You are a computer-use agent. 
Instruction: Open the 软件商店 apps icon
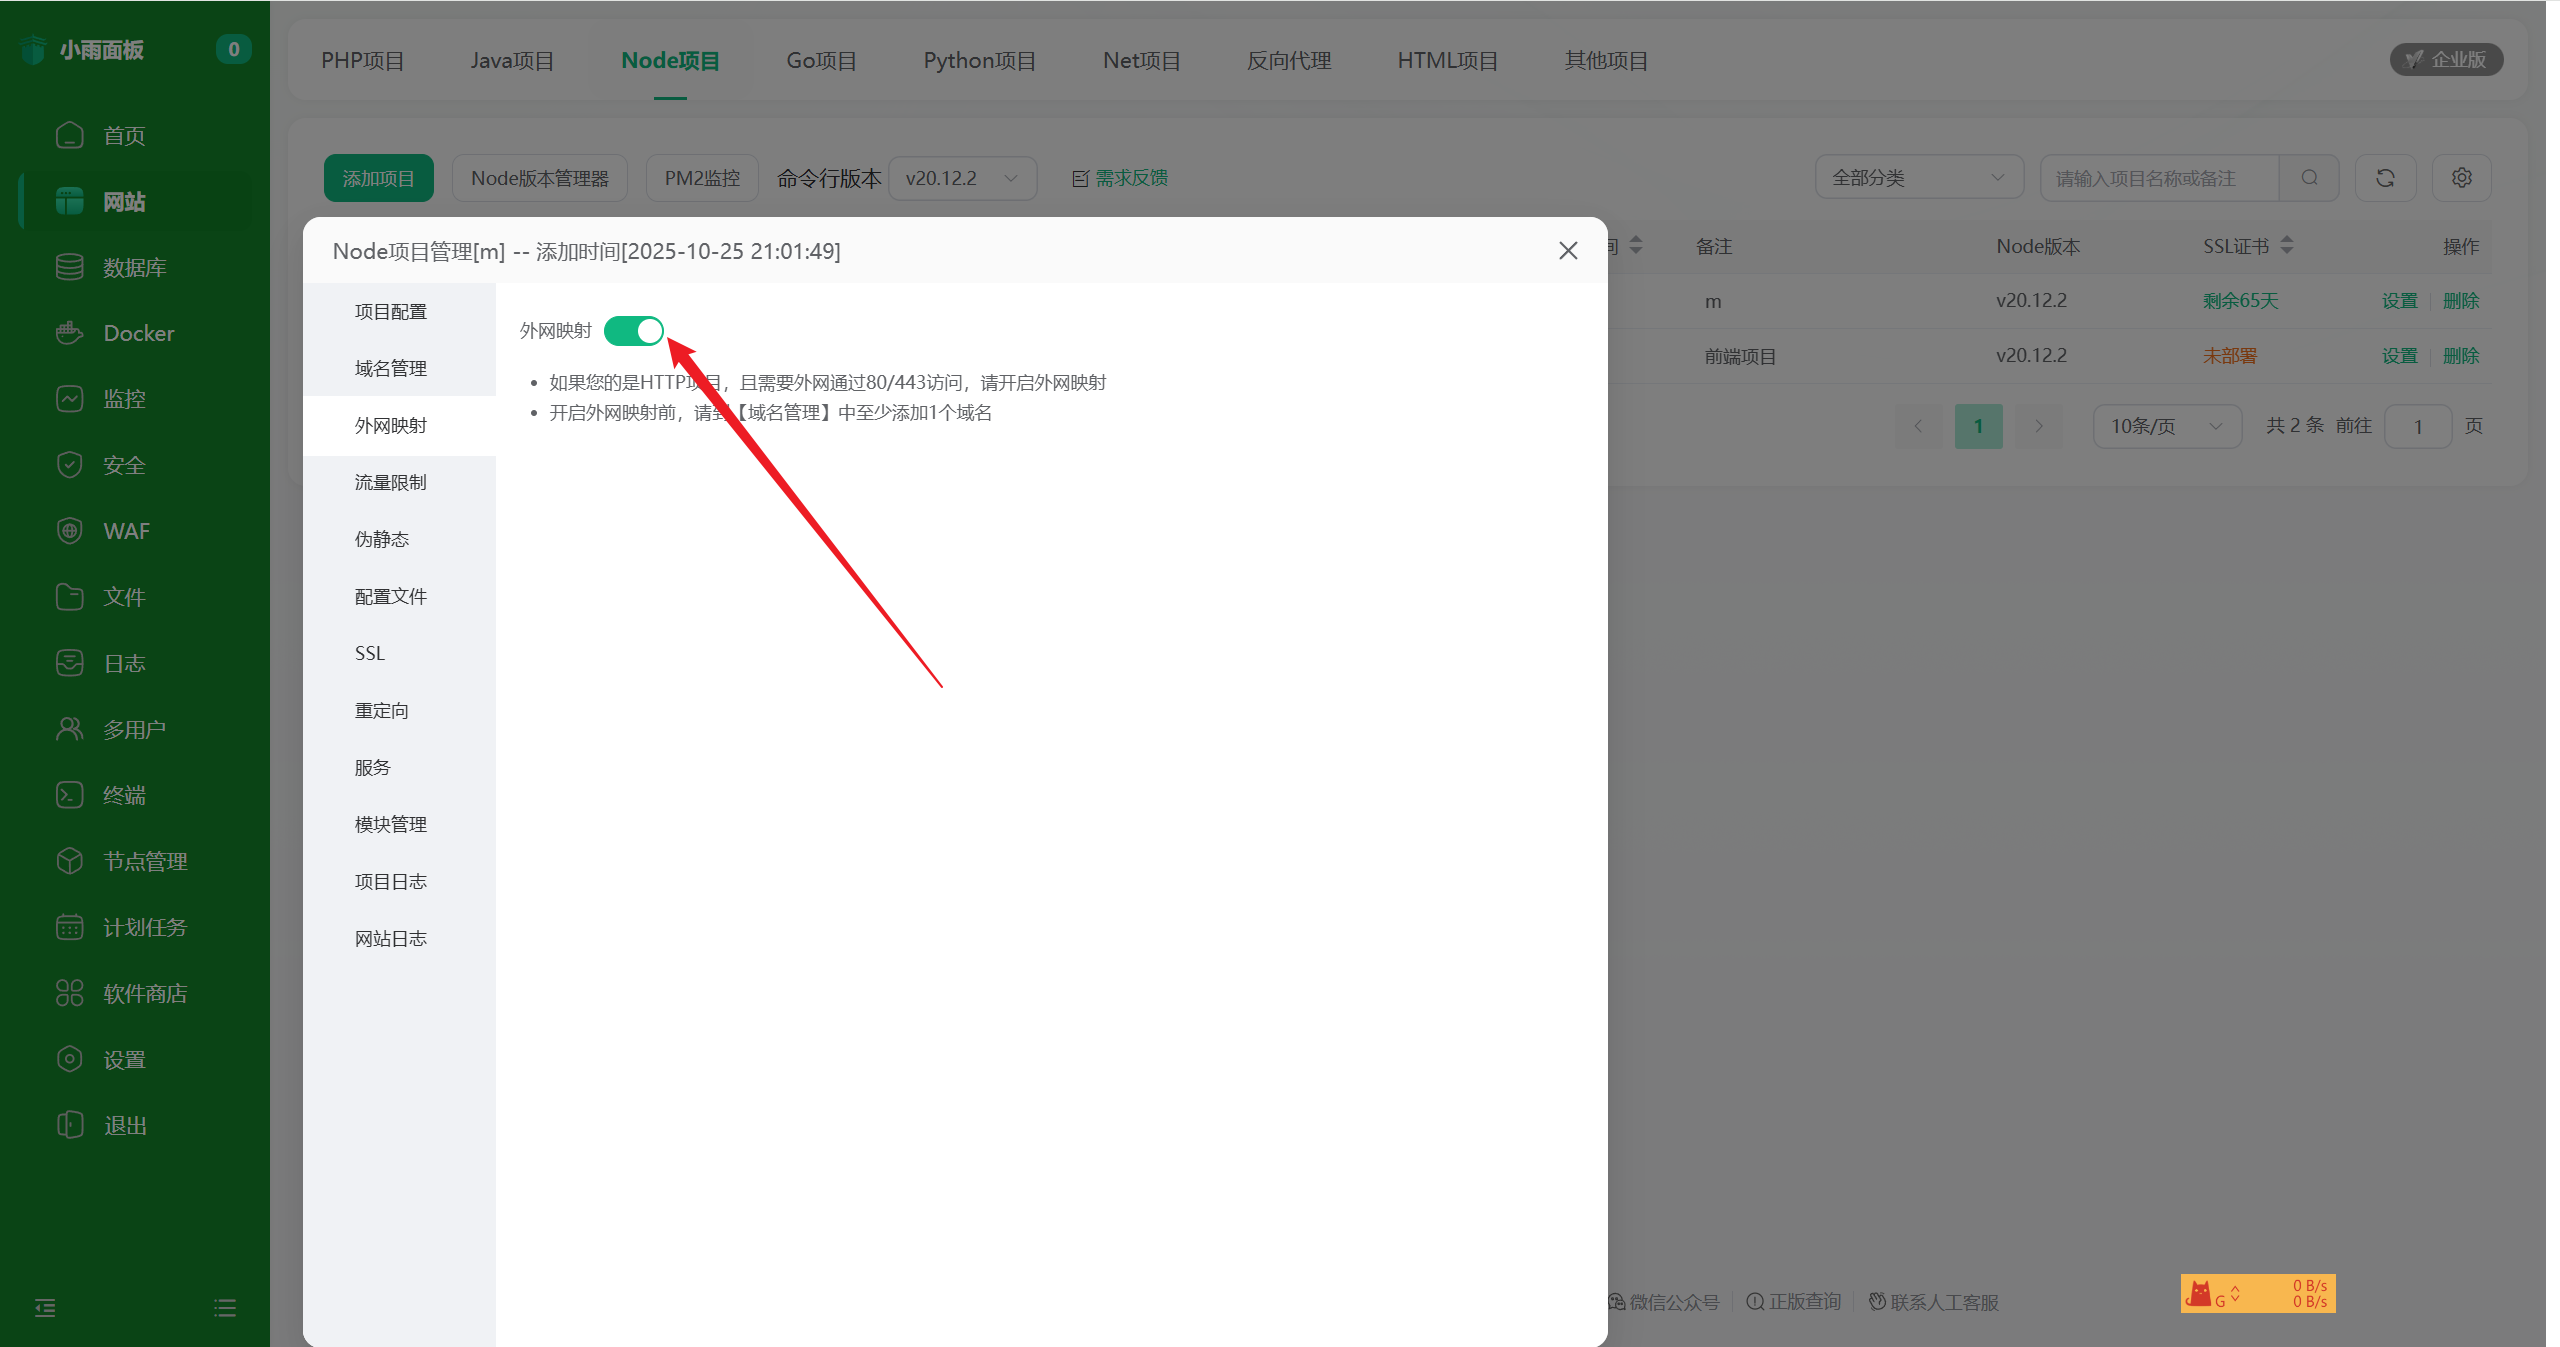tap(69, 993)
